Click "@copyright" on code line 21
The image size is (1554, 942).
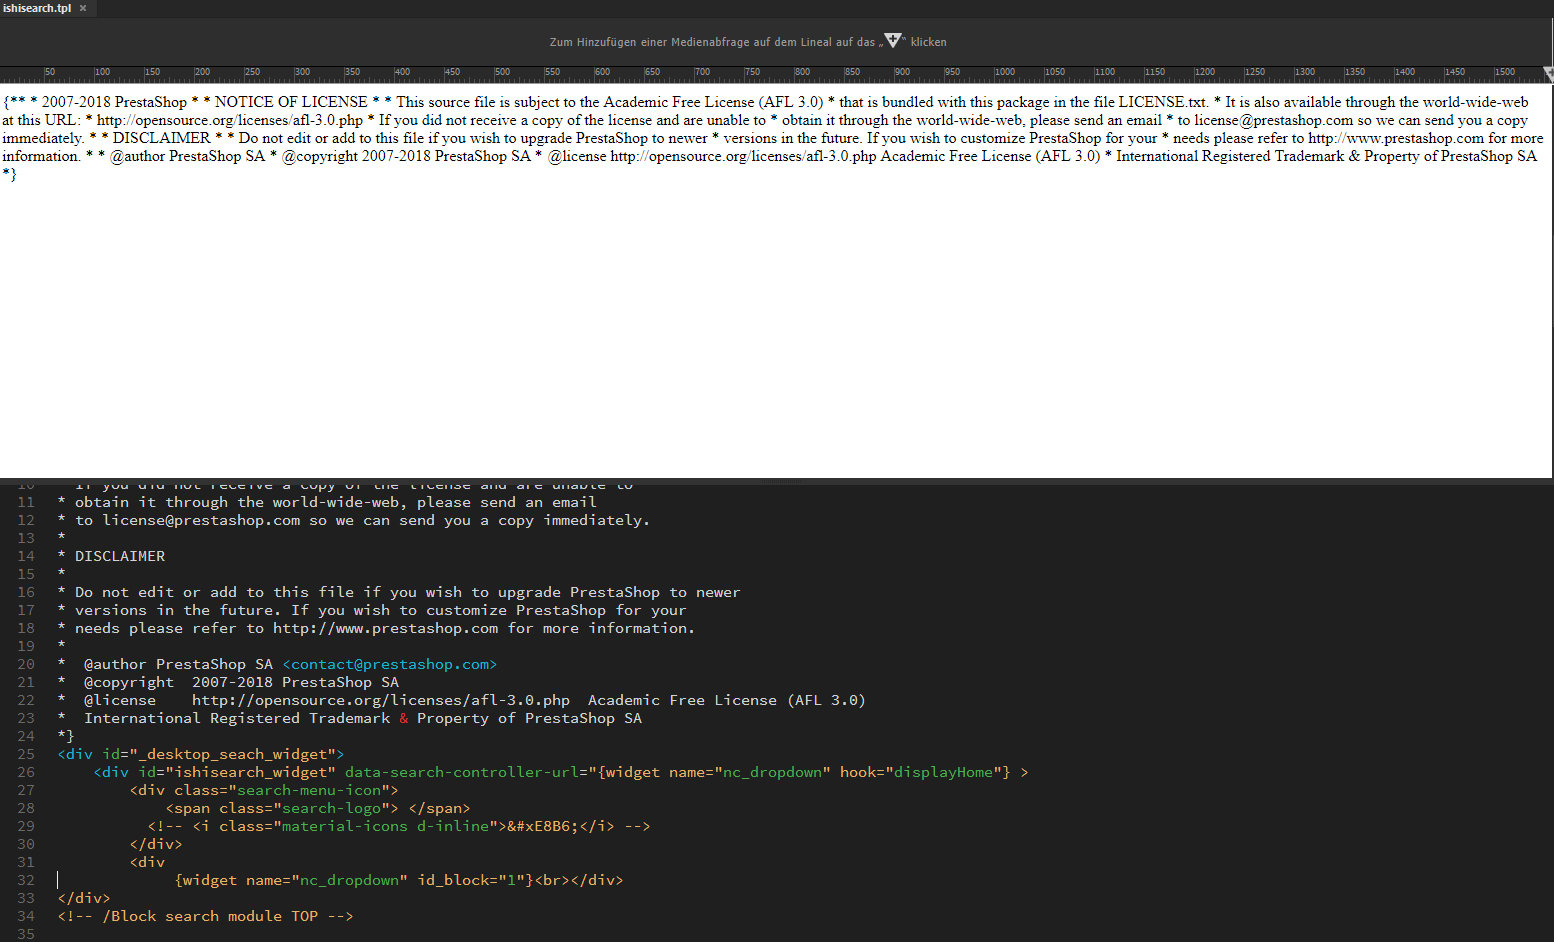pyautogui.click(x=129, y=682)
